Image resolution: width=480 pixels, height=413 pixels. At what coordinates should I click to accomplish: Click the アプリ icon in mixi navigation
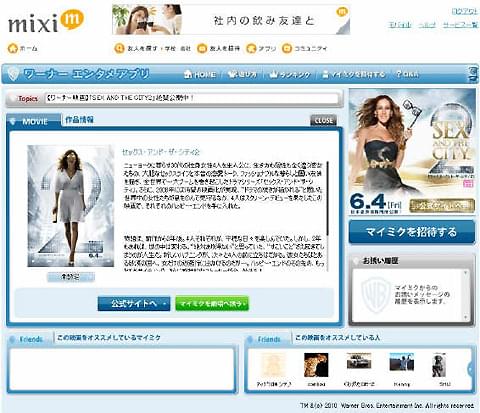(251, 48)
